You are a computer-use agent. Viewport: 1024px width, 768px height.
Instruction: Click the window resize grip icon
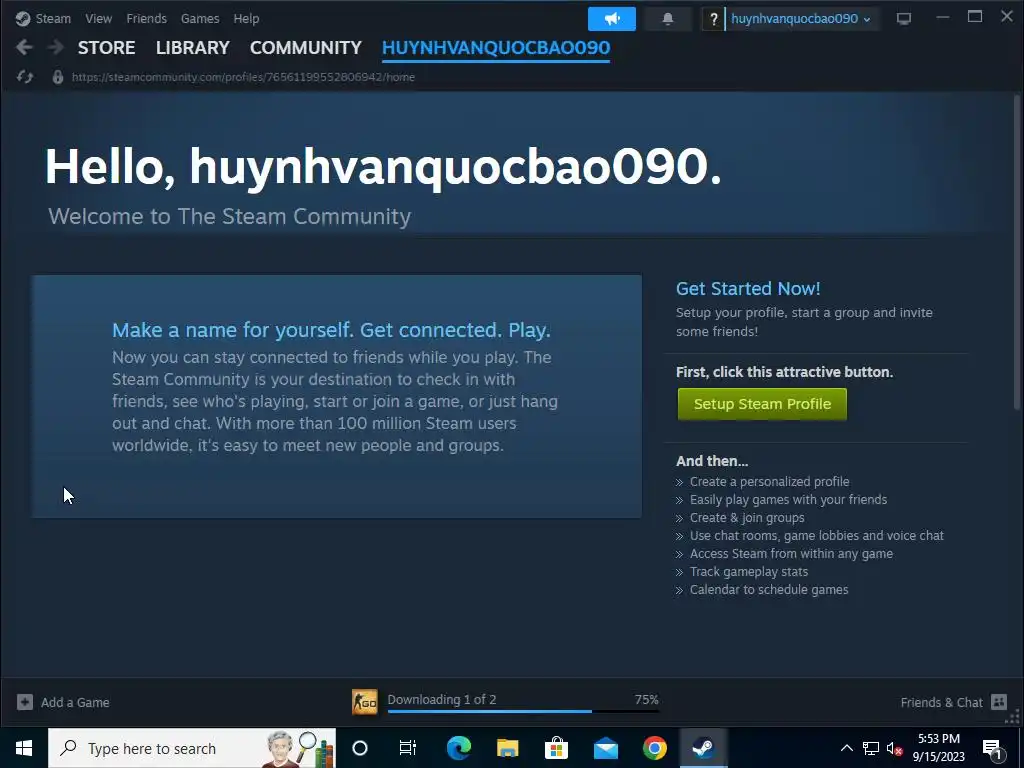coord(1012,717)
